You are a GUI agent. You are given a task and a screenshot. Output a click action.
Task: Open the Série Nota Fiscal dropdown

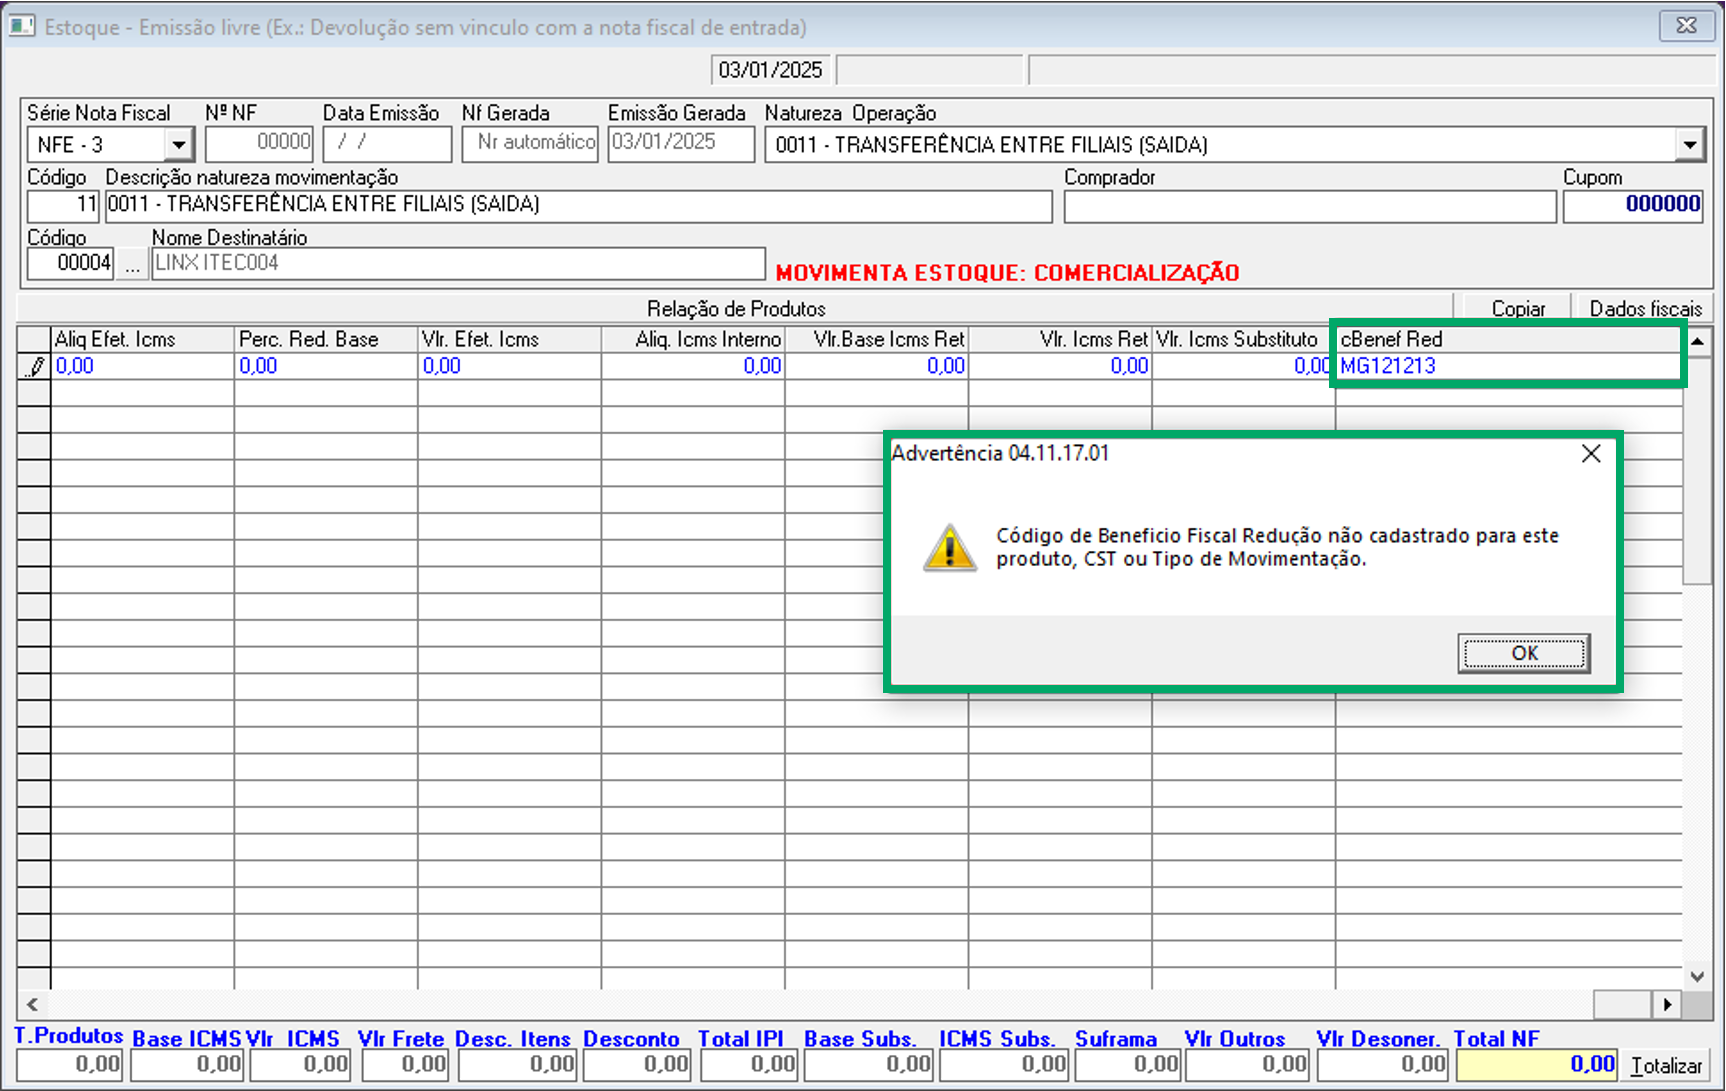(x=178, y=145)
